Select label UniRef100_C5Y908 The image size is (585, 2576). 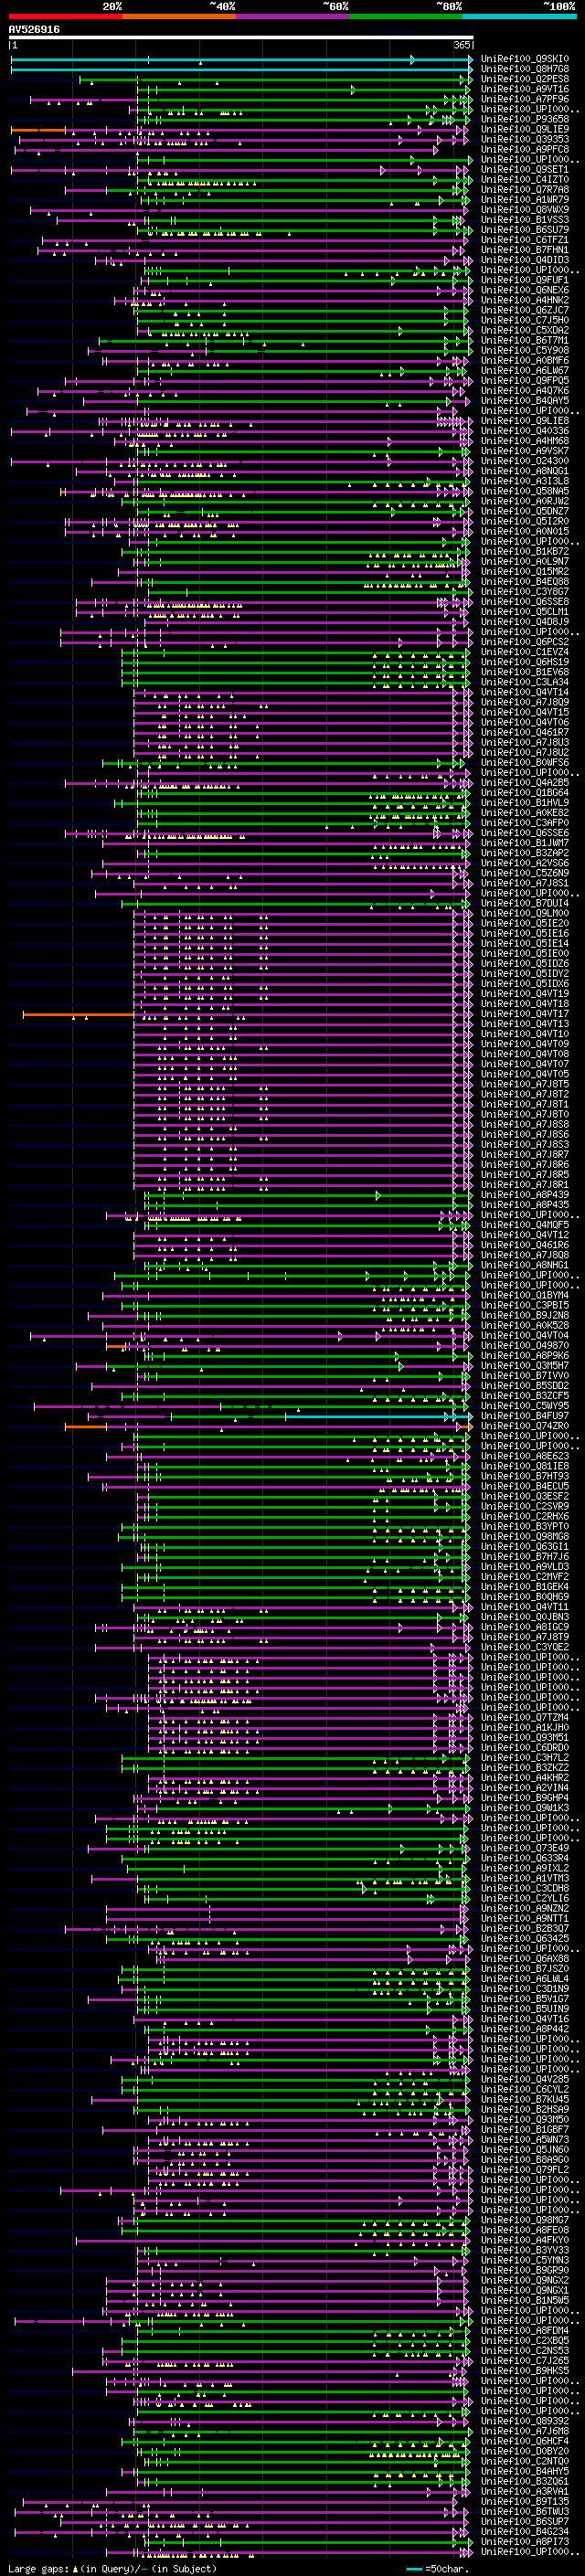click(x=525, y=350)
